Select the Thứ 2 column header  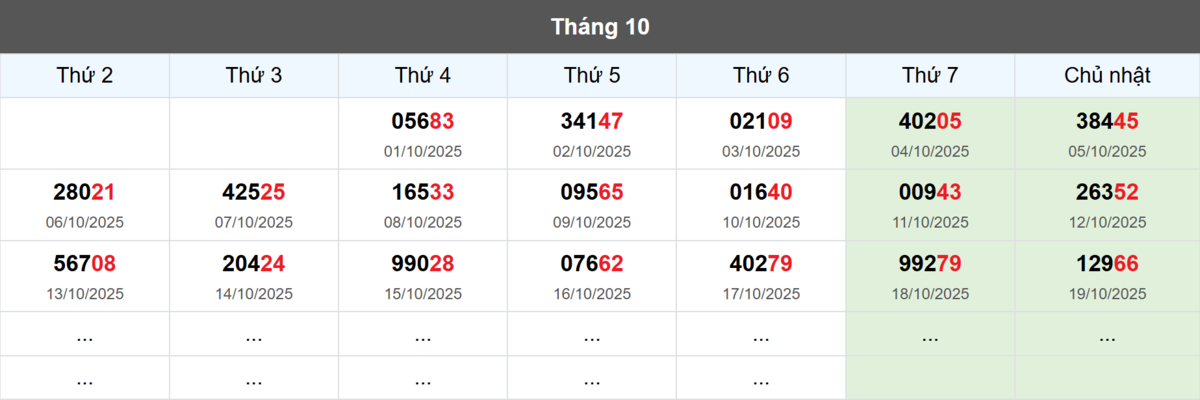point(84,75)
